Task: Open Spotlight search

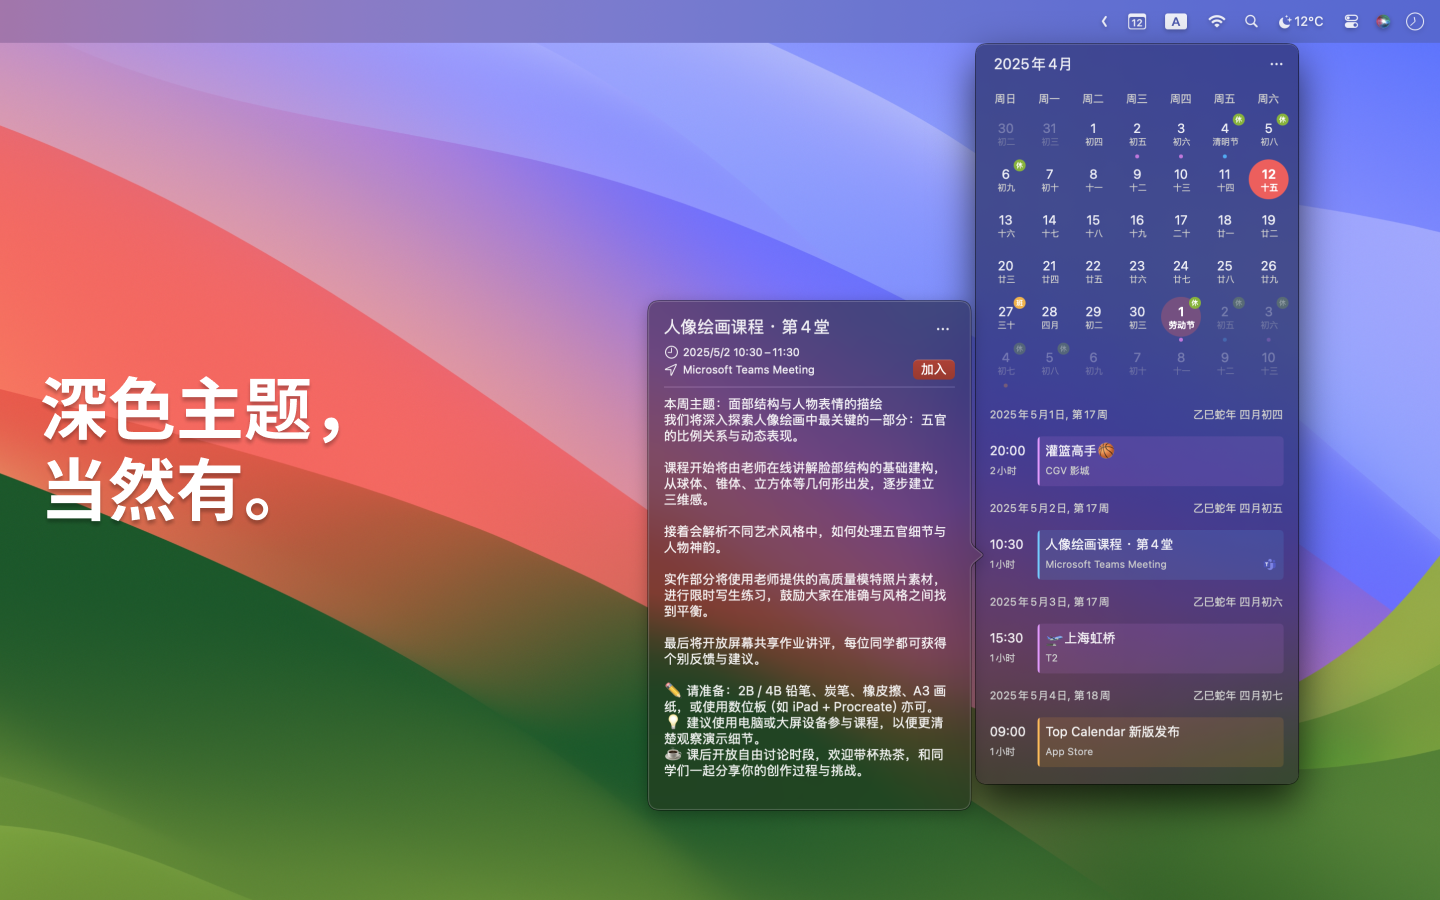Action: 1251,21
